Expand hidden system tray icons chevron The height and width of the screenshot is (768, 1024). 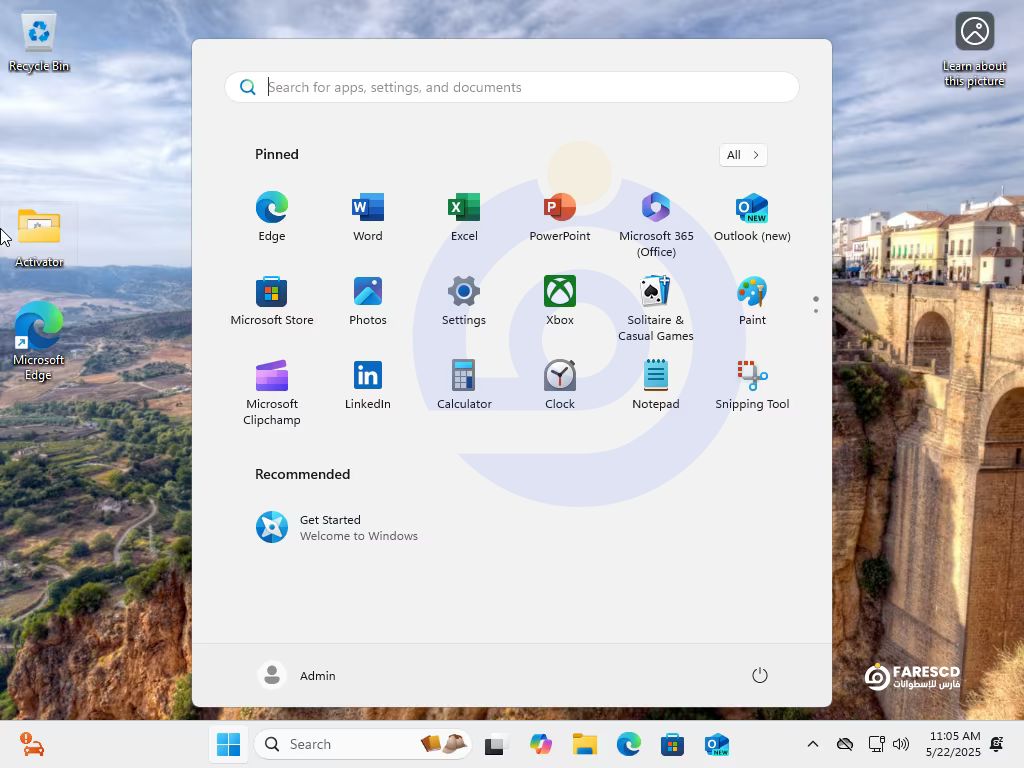[812, 744]
